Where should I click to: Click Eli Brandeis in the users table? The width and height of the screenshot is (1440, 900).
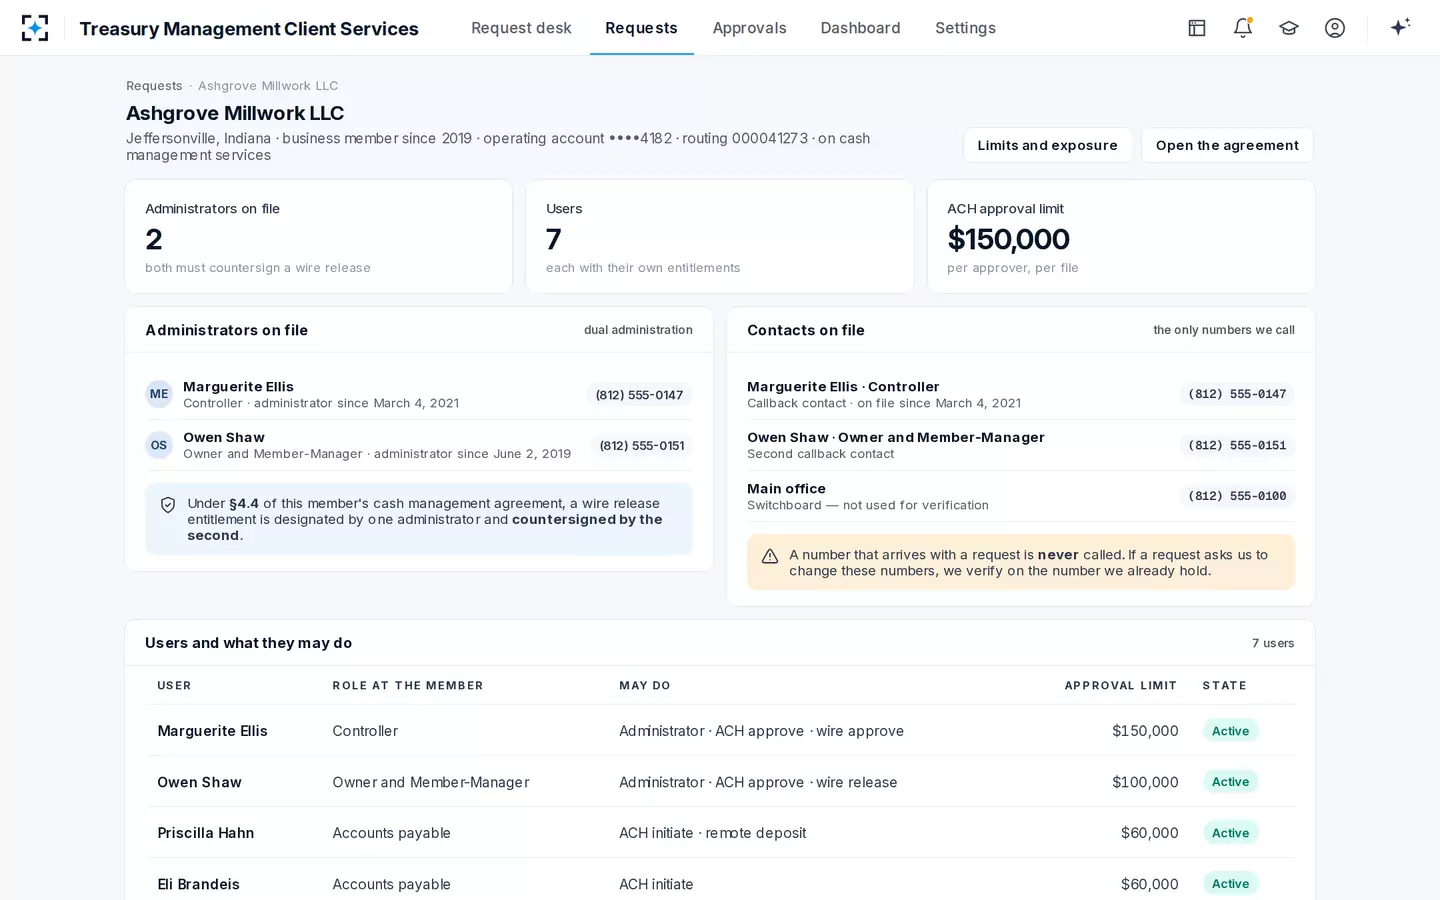198,884
